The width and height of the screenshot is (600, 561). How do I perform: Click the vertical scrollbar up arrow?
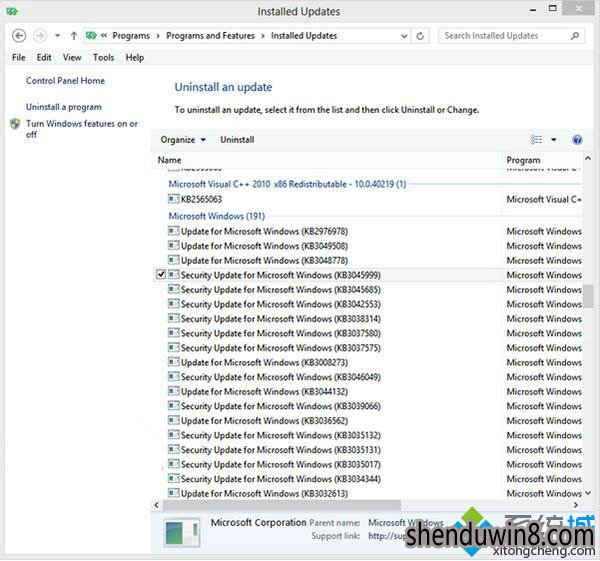click(588, 158)
